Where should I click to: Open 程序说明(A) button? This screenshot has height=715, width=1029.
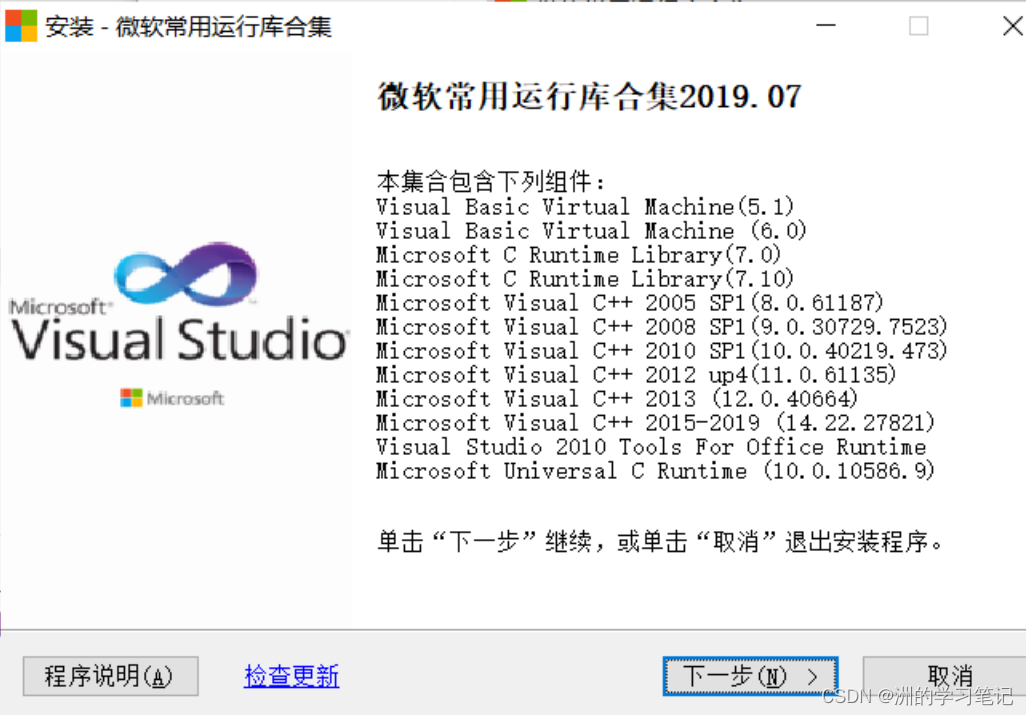click(110, 676)
